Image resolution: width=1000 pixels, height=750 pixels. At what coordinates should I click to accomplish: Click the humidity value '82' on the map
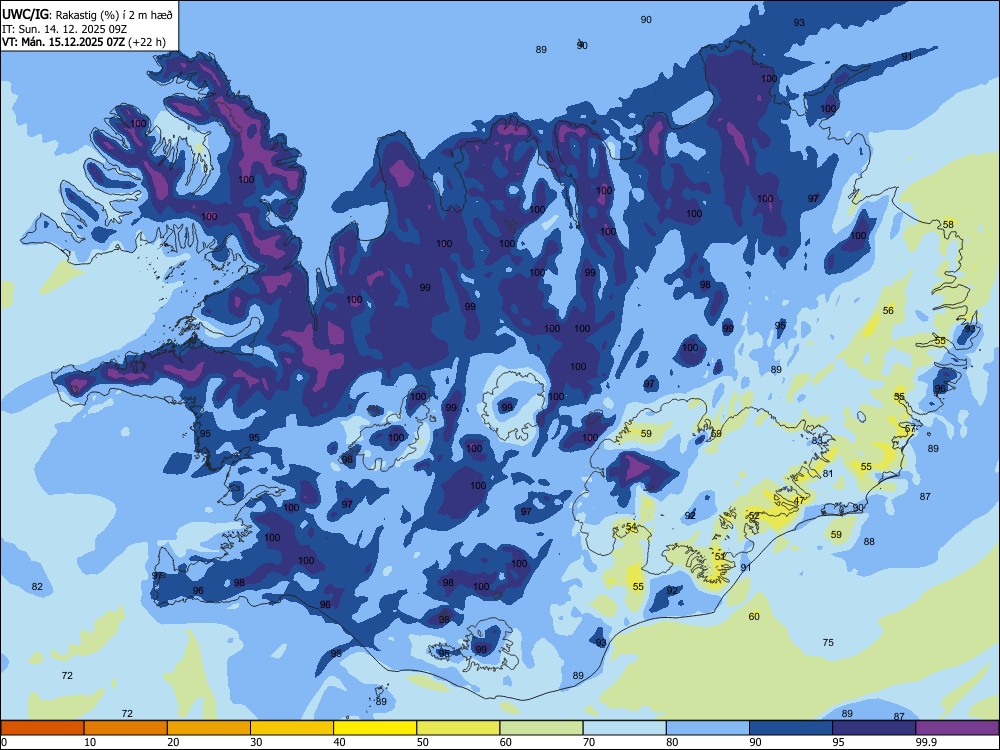38,586
